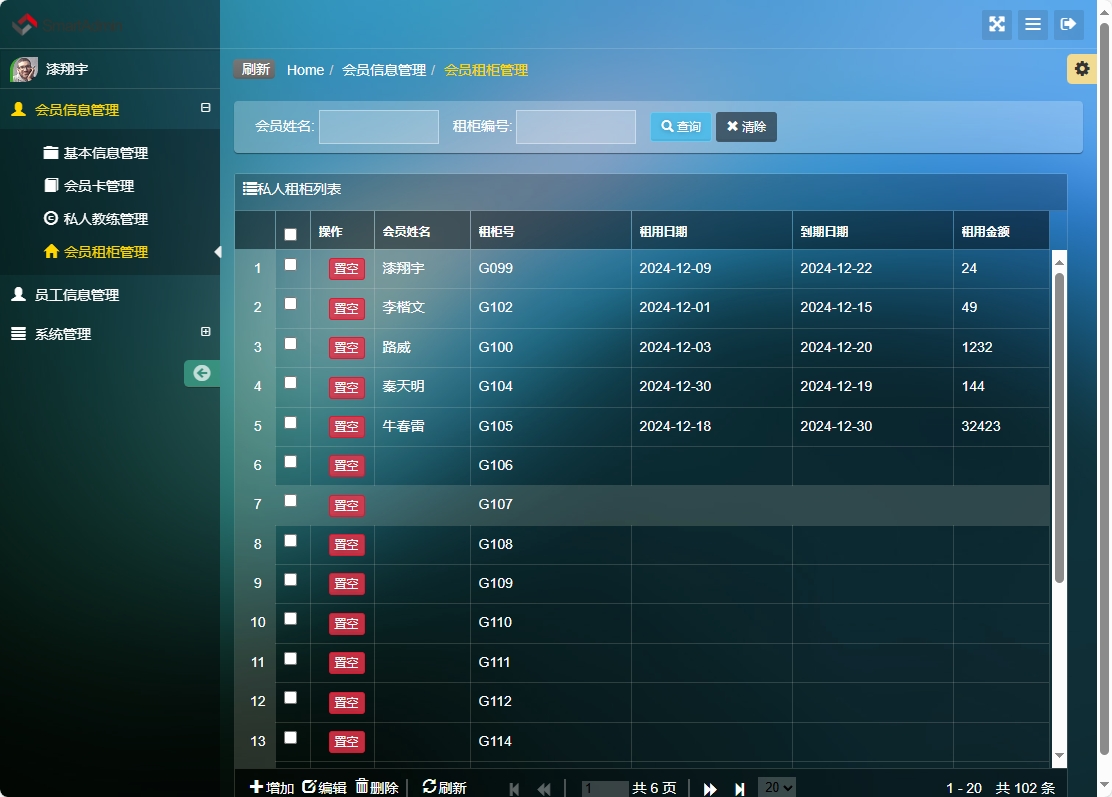Click the table vertical scrollbar thumb

[x=1059, y=428]
